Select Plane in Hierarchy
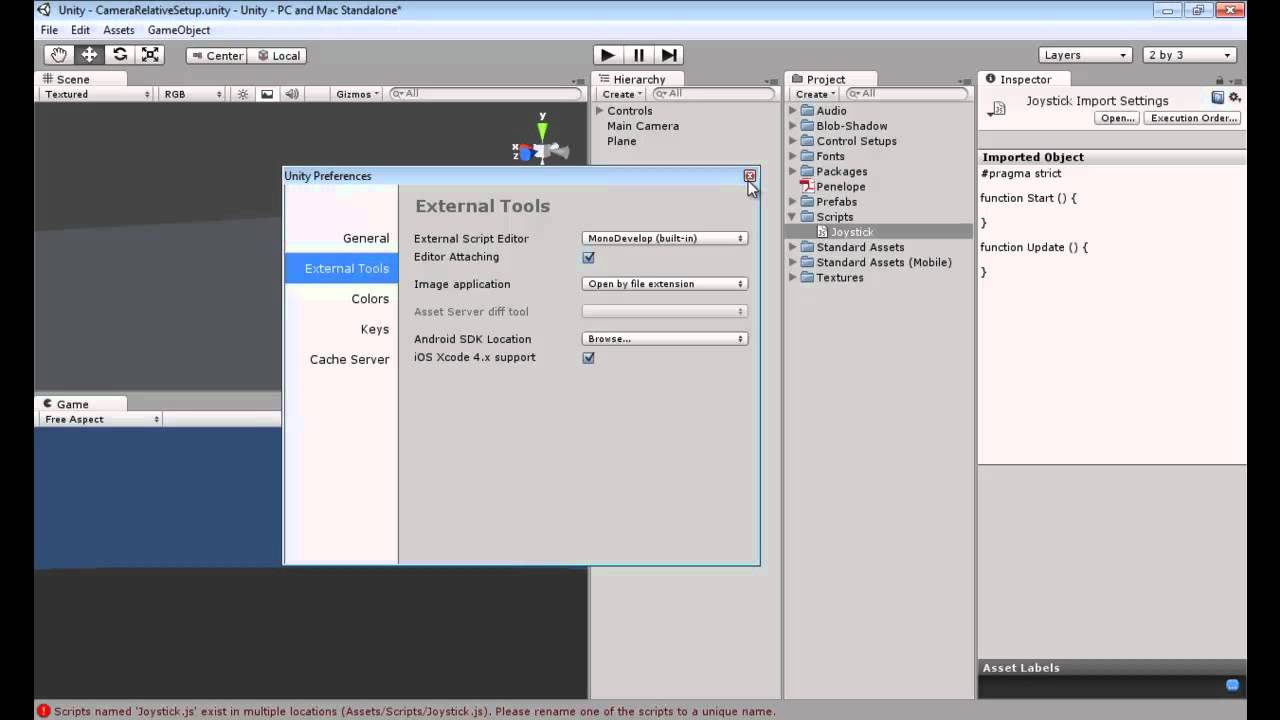Image resolution: width=1280 pixels, height=720 pixels. click(x=622, y=141)
